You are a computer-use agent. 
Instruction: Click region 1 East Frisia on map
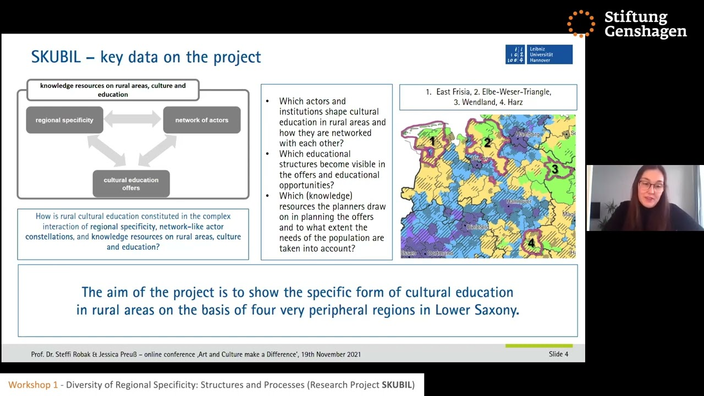point(431,142)
